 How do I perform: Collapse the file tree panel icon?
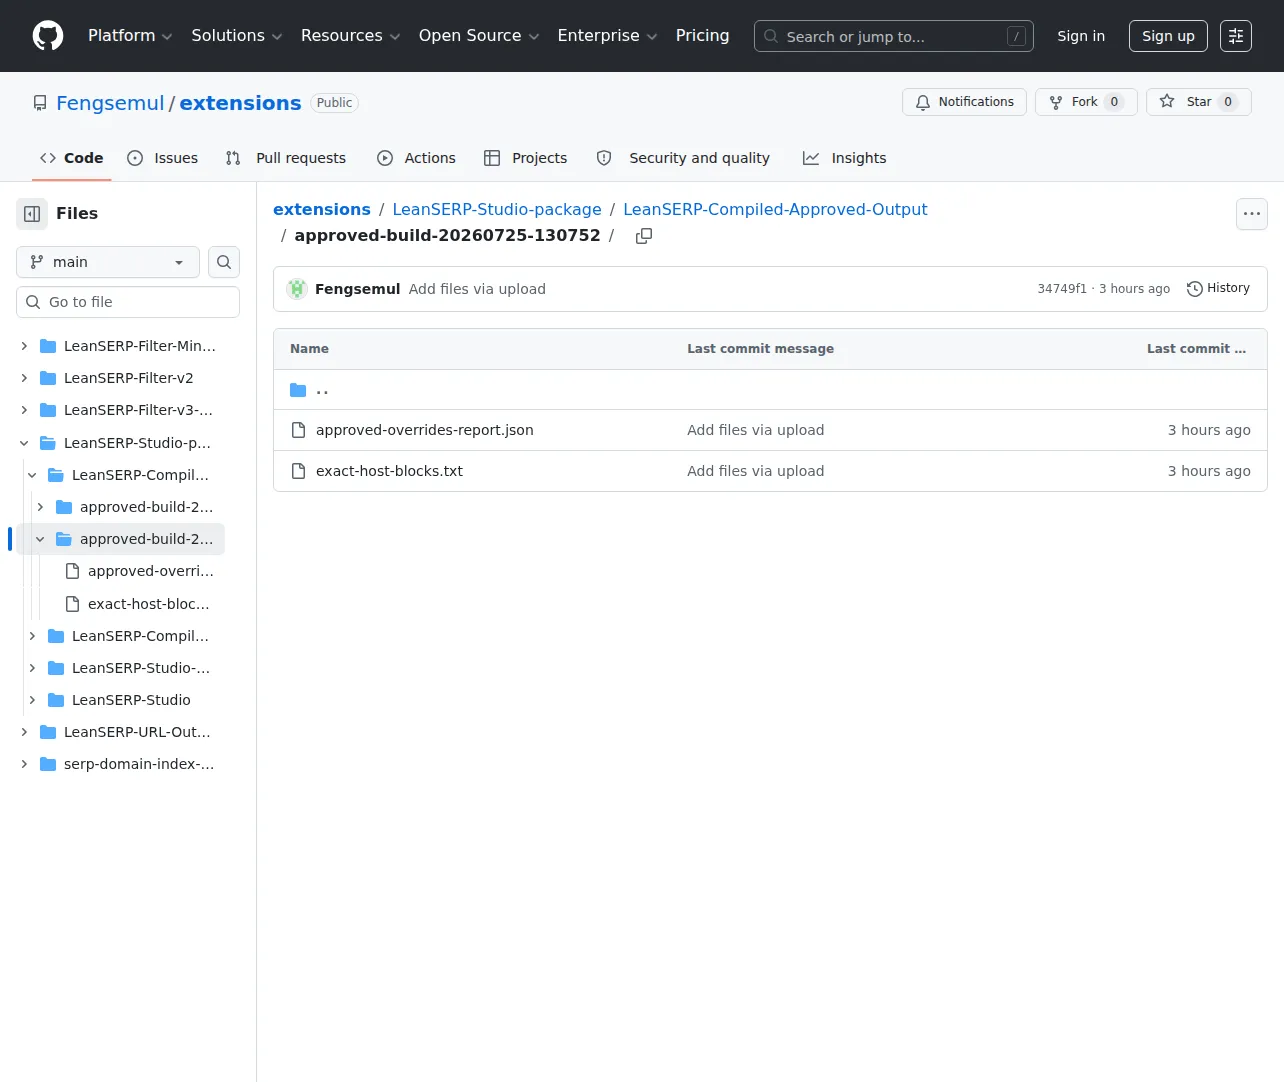[32, 214]
